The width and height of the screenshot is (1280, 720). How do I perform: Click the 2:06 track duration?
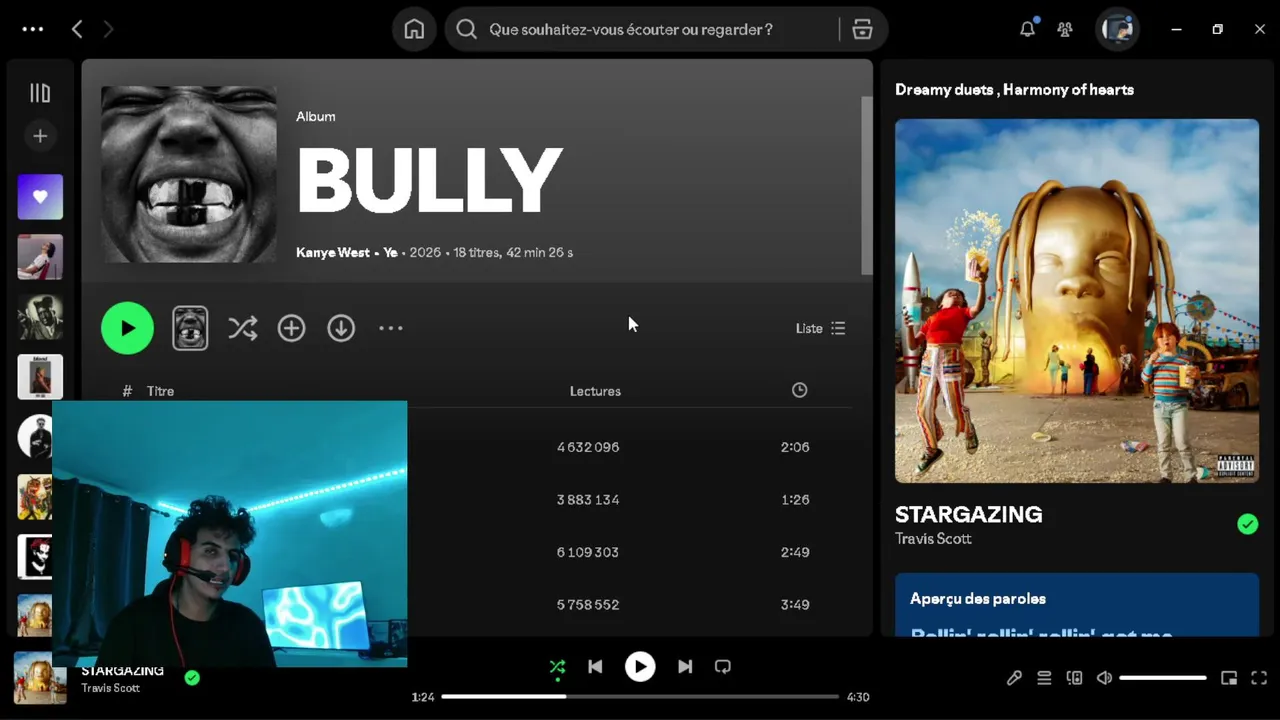[795, 447]
